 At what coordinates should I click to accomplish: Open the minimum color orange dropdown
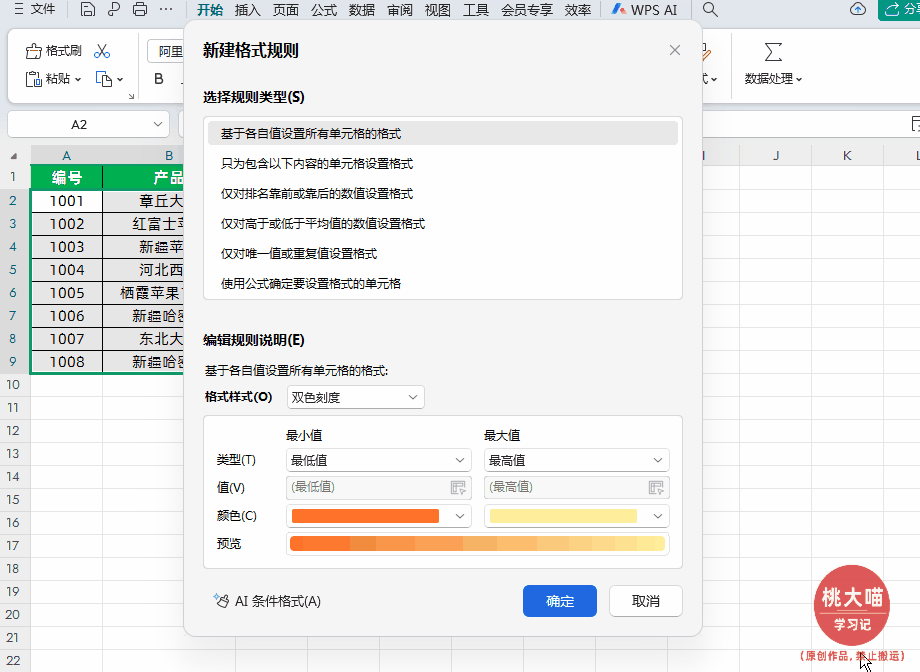(378, 516)
